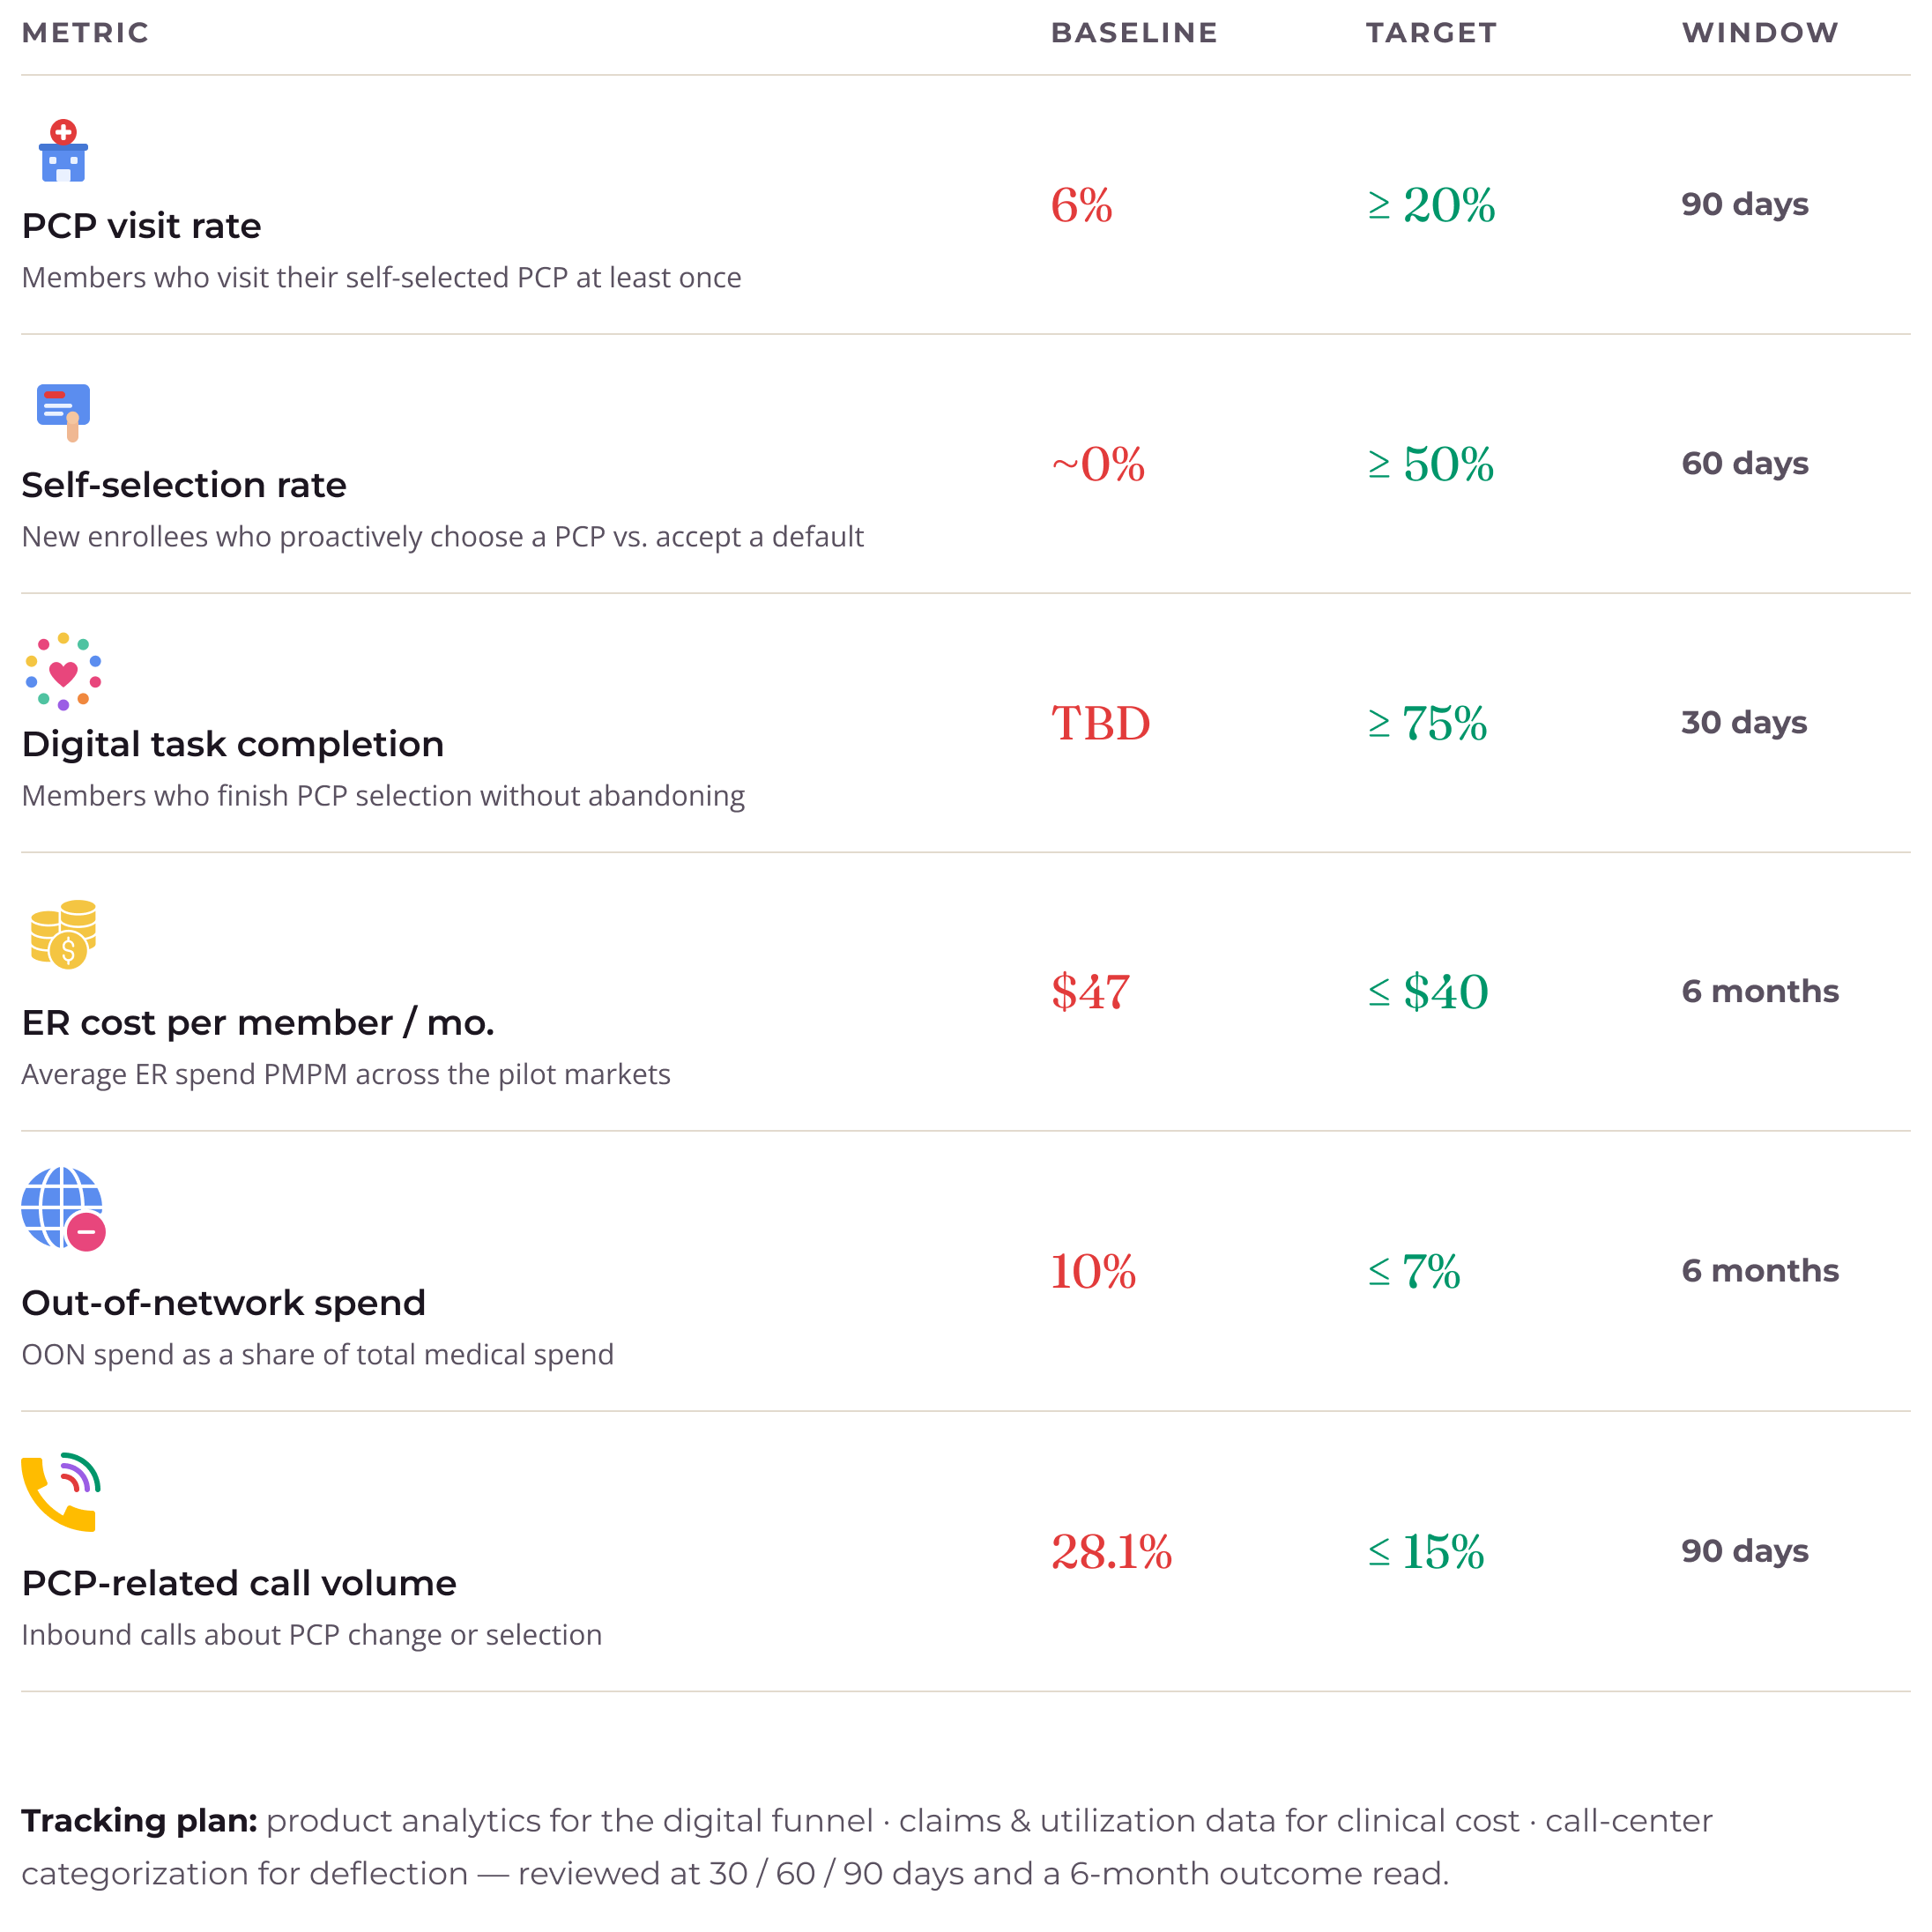Screen dimensions: 1932x1932
Task: Click the Digital task completion title
Action: (232, 744)
